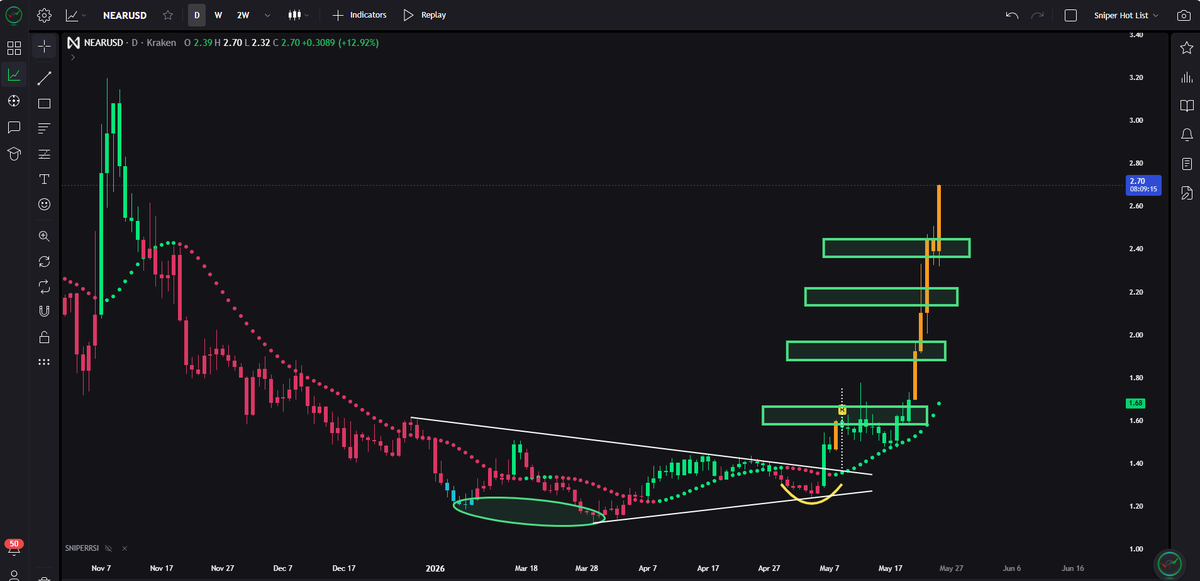Open the grid dashboard icon in left sidebar

(x=14, y=48)
